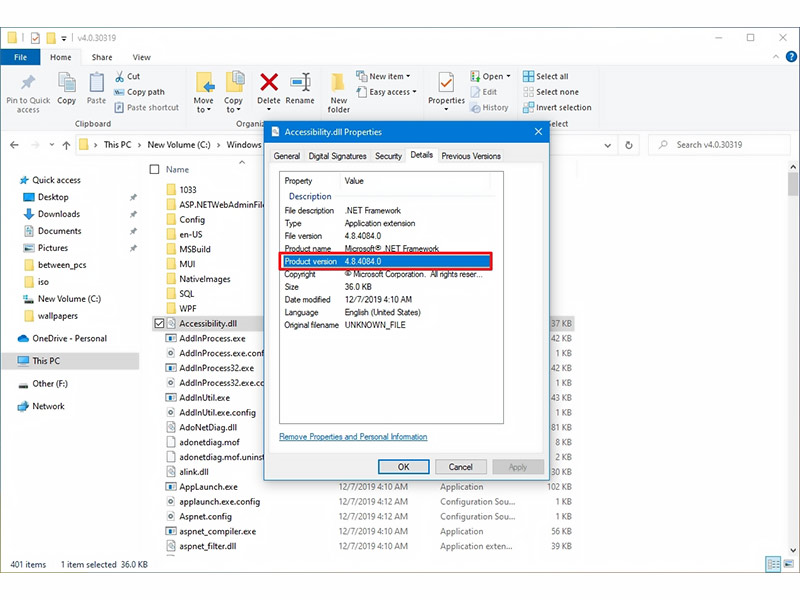Click Select all in ribbon
Image resolution: width=800 pixels, height=600 pixels.
(545, 77)
